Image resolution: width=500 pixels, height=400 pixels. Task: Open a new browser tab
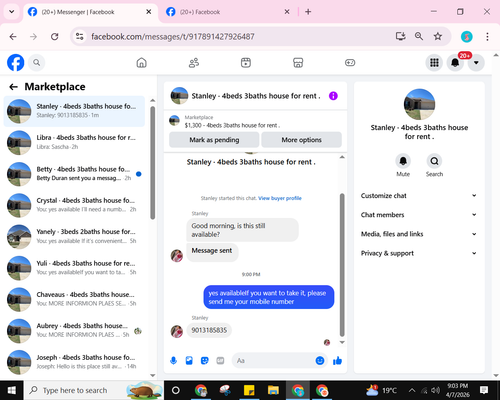tap(308, 12)
